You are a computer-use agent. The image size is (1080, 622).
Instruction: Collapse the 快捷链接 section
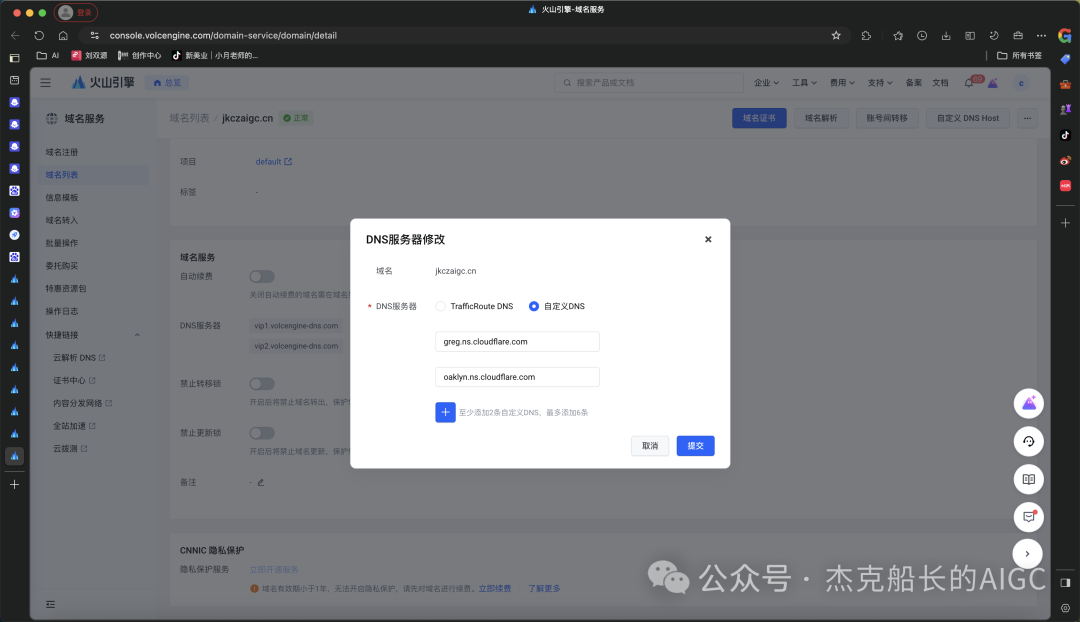[x=137, y=335]
